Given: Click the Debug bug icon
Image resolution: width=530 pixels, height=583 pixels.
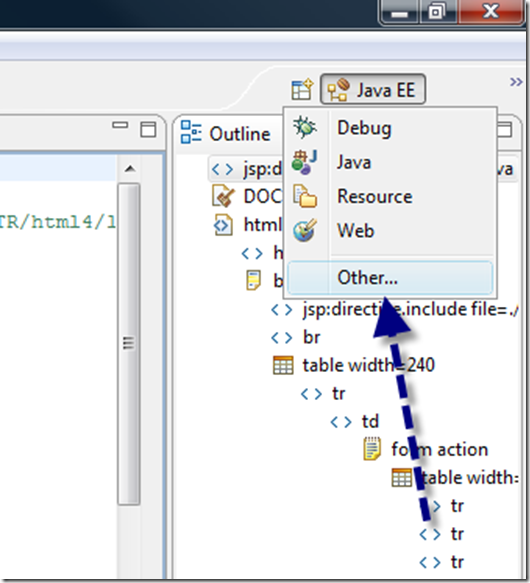Looking at the screenshot, I should coord(305,128).
